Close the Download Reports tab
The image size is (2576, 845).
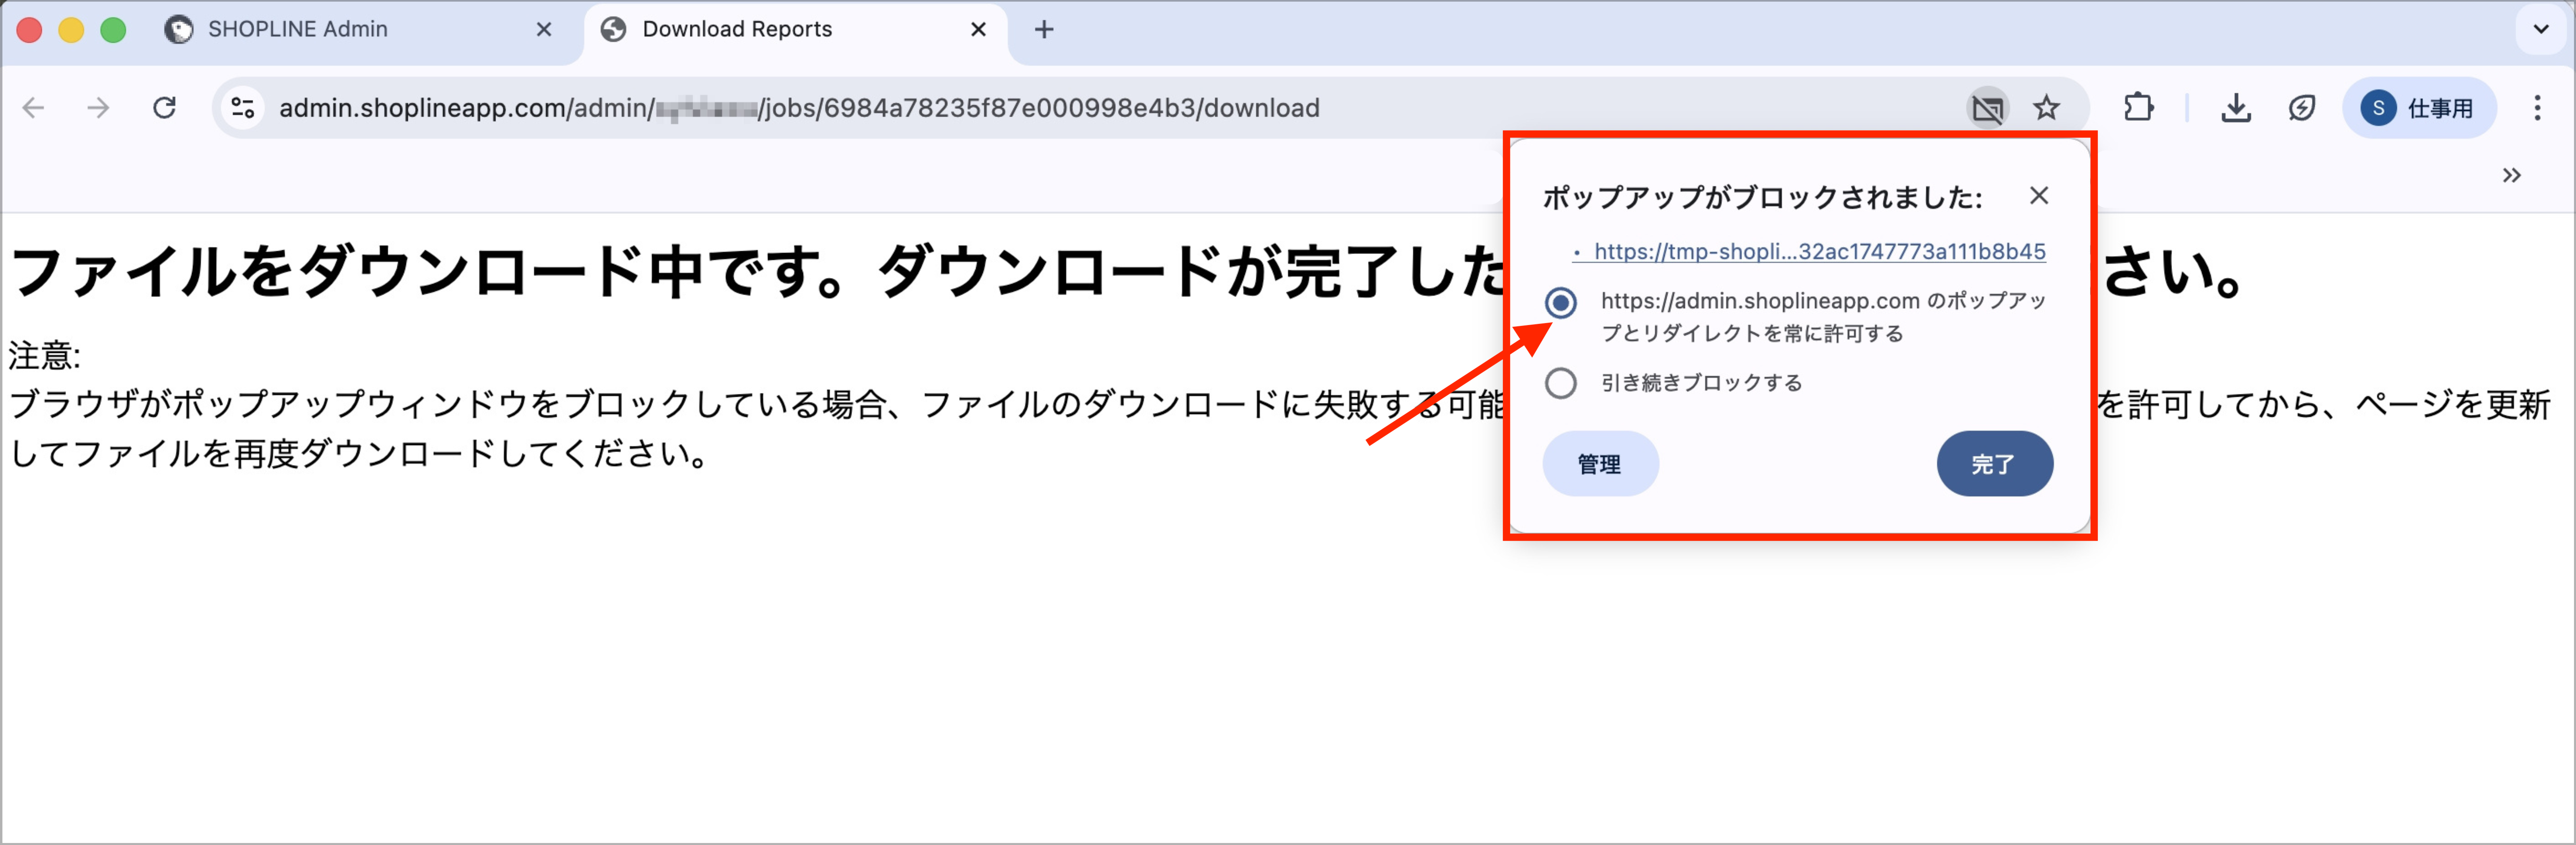tap(978, 30)
